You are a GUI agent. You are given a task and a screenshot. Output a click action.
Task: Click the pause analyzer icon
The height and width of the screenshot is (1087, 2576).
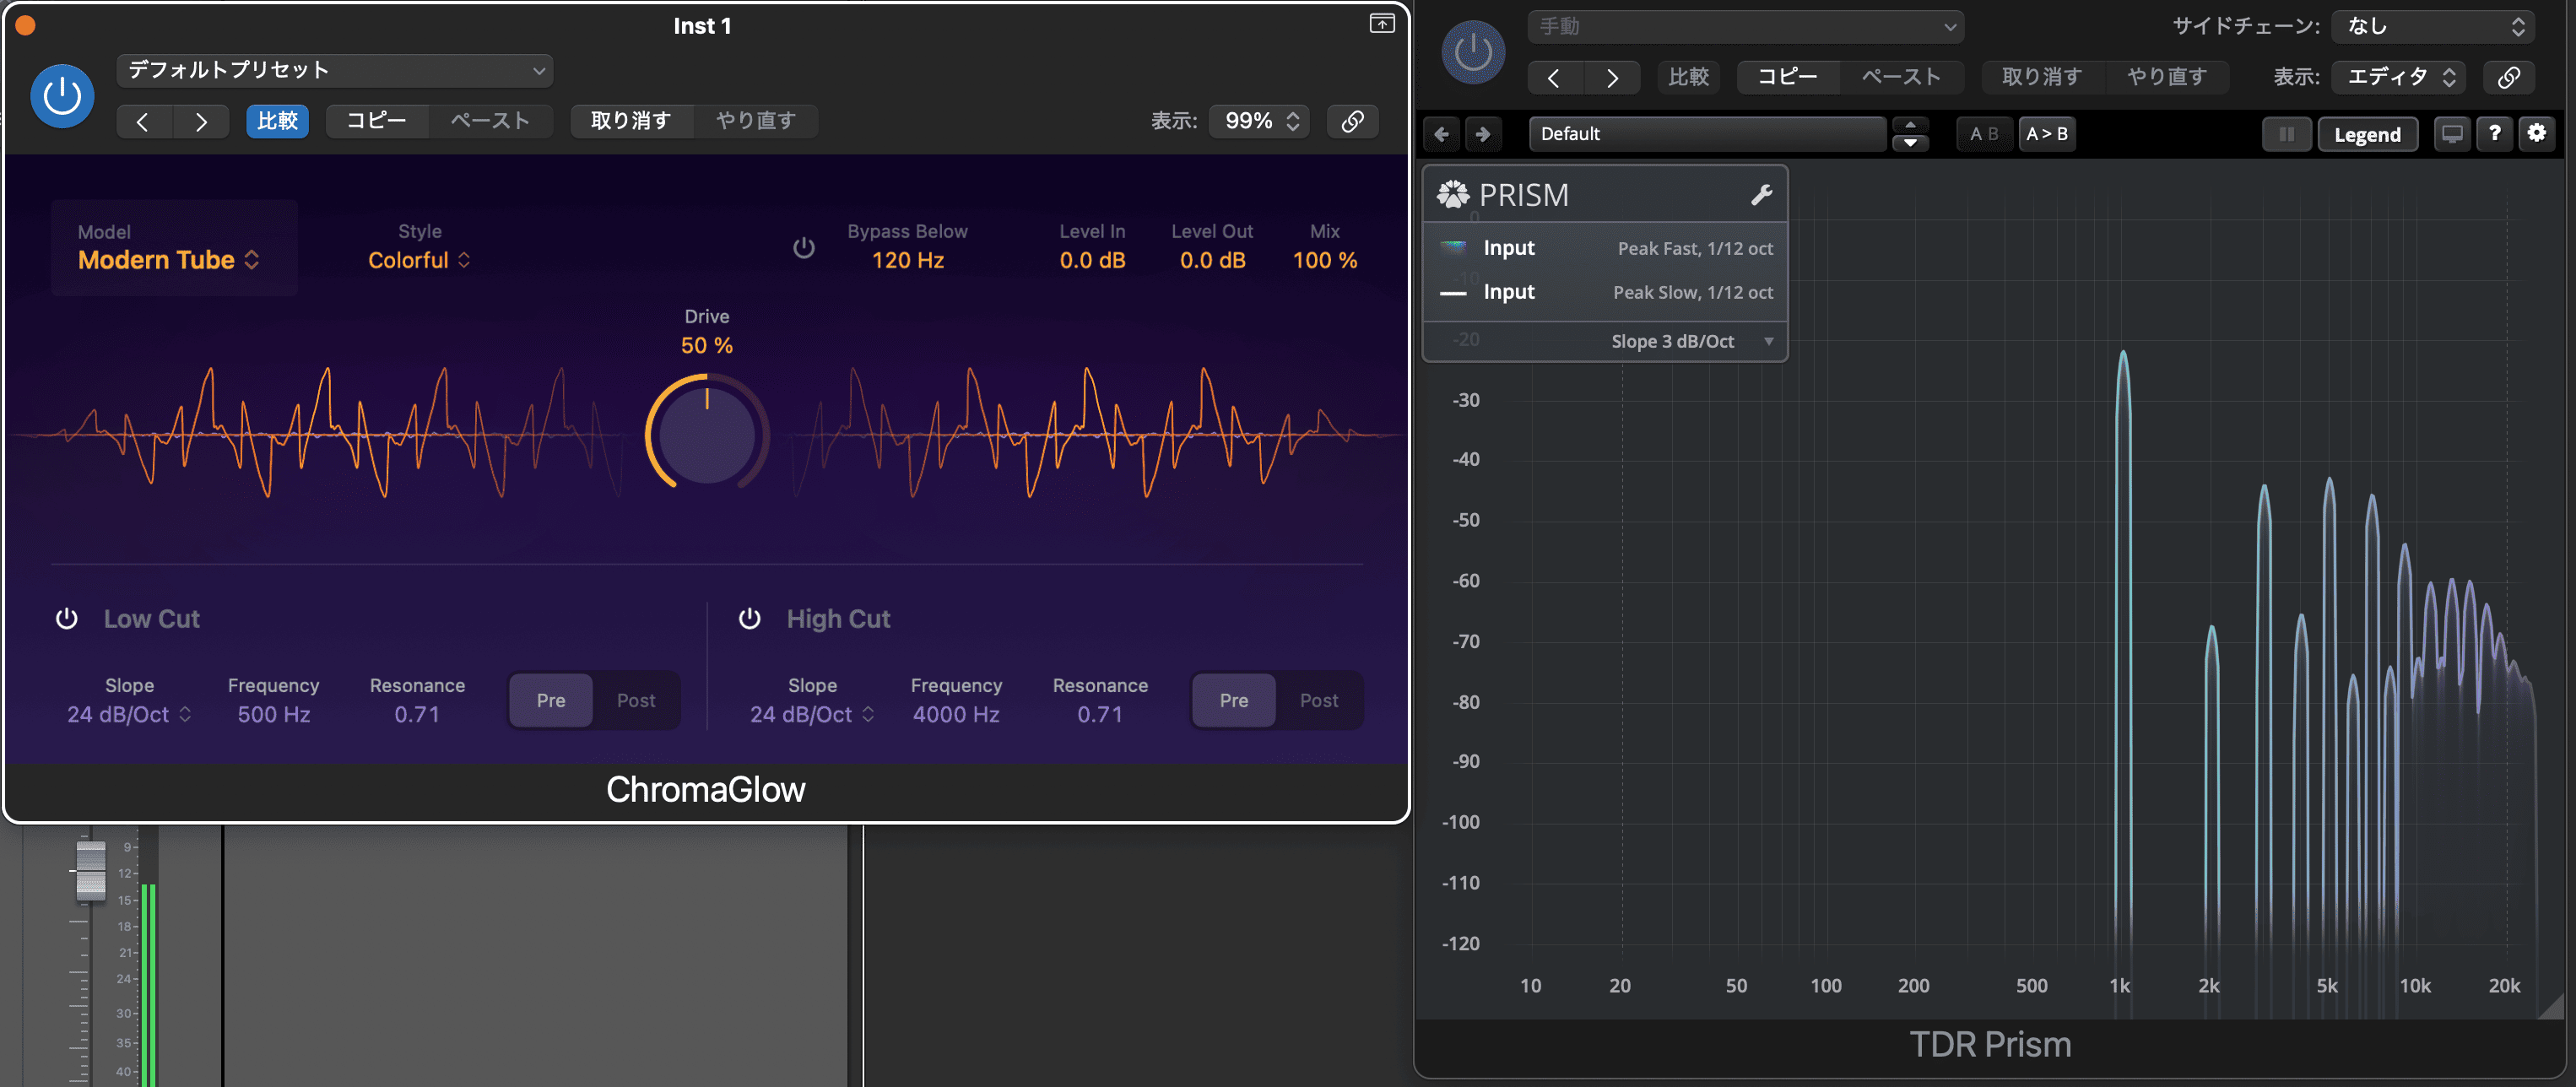2286,134
